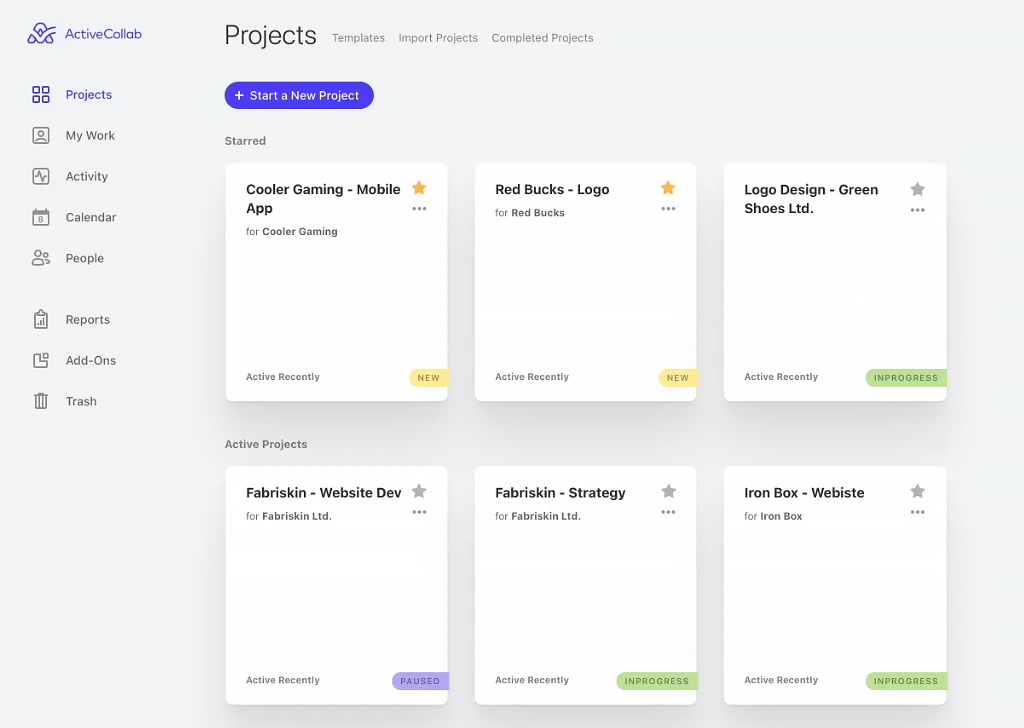Open options menu for Fabriskin - Strategy
This screenshot has width=1024, height=728.
668,512
